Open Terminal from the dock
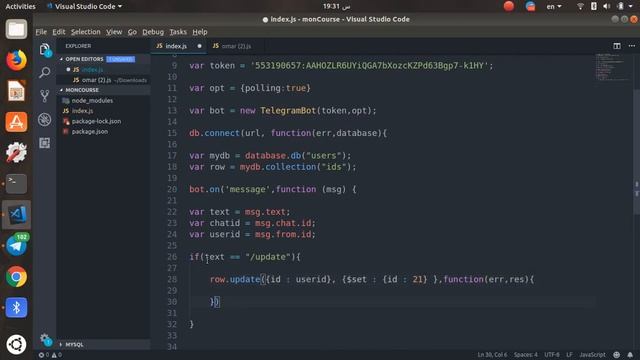This screenshot has height=360, width=640. click(x=16, y=183)
